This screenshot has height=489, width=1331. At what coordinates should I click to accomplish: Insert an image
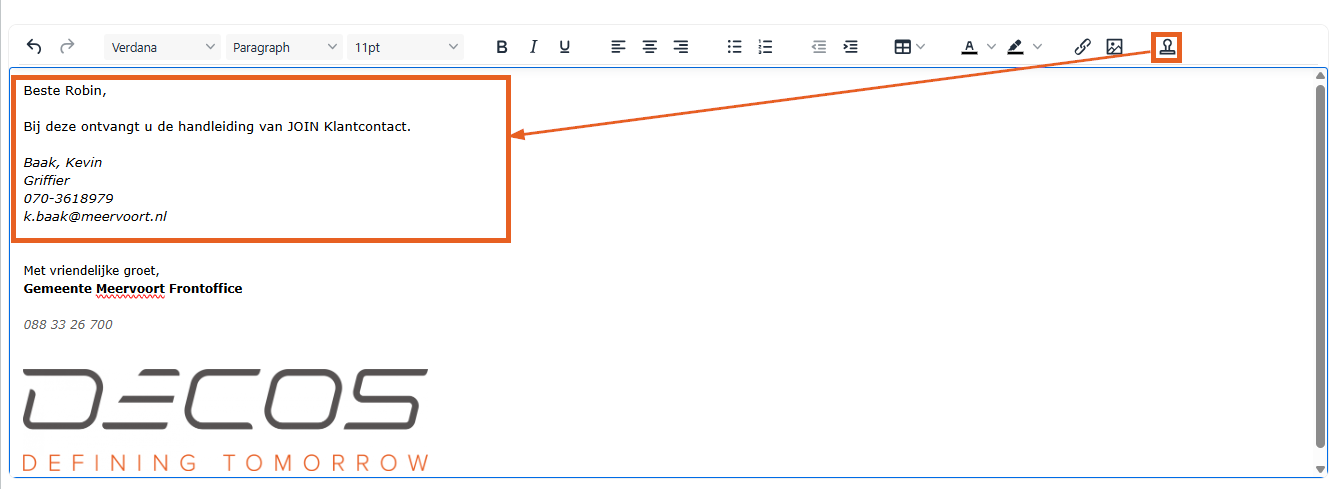pos(1114,47)
